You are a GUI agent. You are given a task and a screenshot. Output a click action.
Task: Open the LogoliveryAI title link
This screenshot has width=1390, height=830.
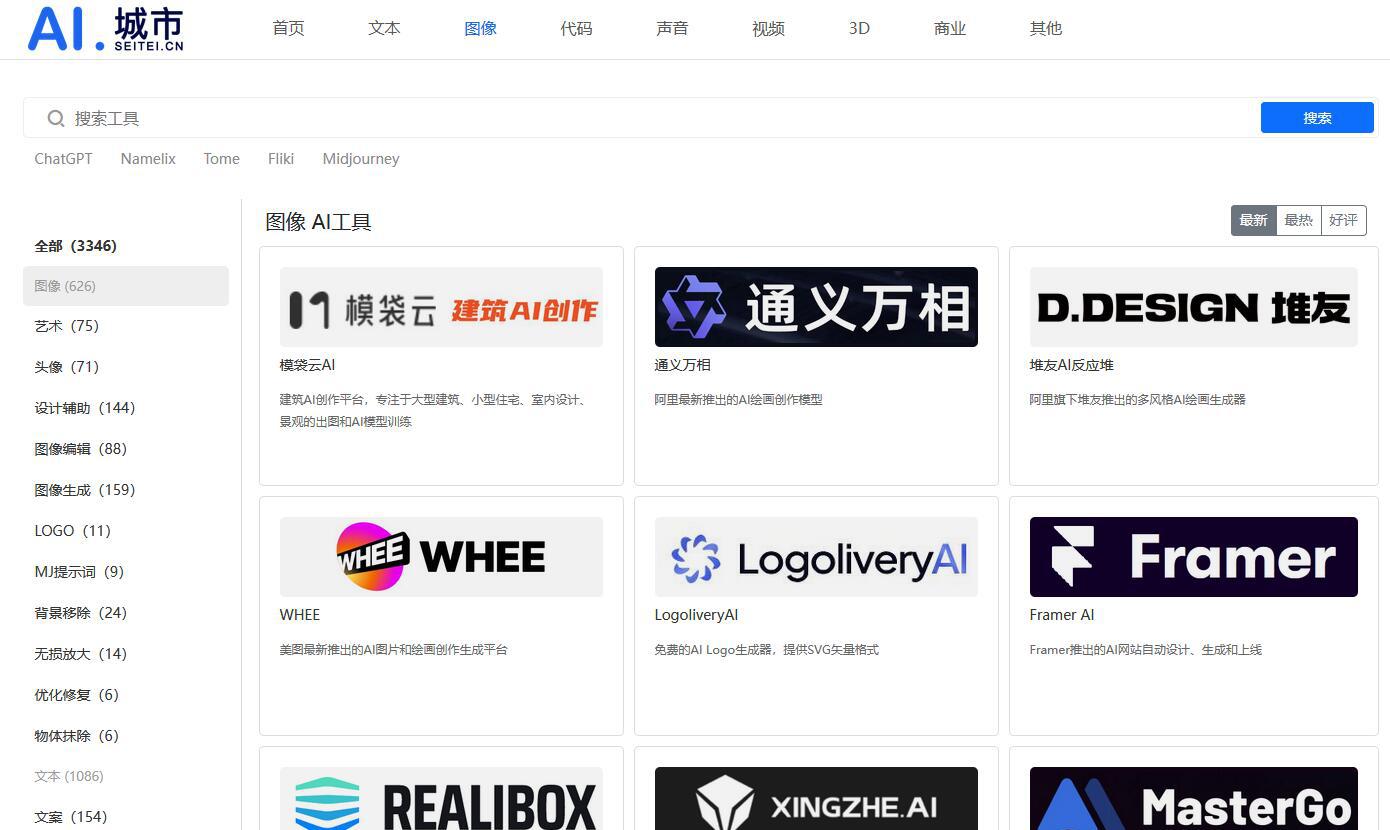coord(696,615)
